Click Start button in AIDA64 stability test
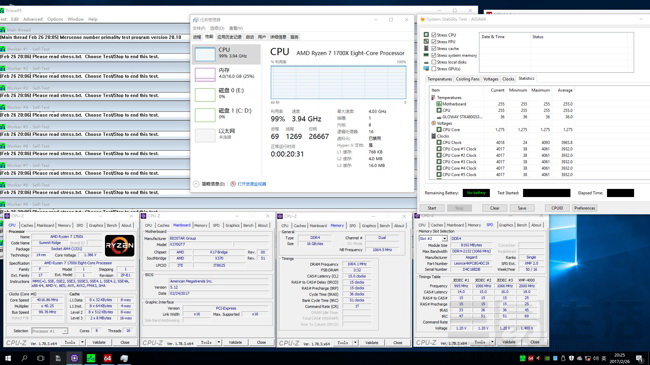The height and width of the screenshot is (365, 650). tap(432, 208)
